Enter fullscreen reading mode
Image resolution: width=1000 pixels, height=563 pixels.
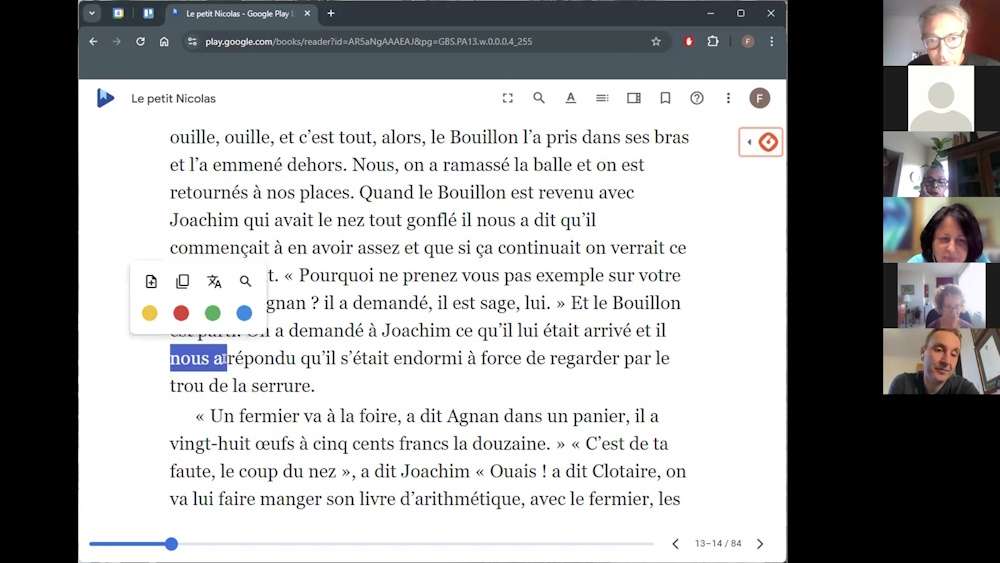508,98
